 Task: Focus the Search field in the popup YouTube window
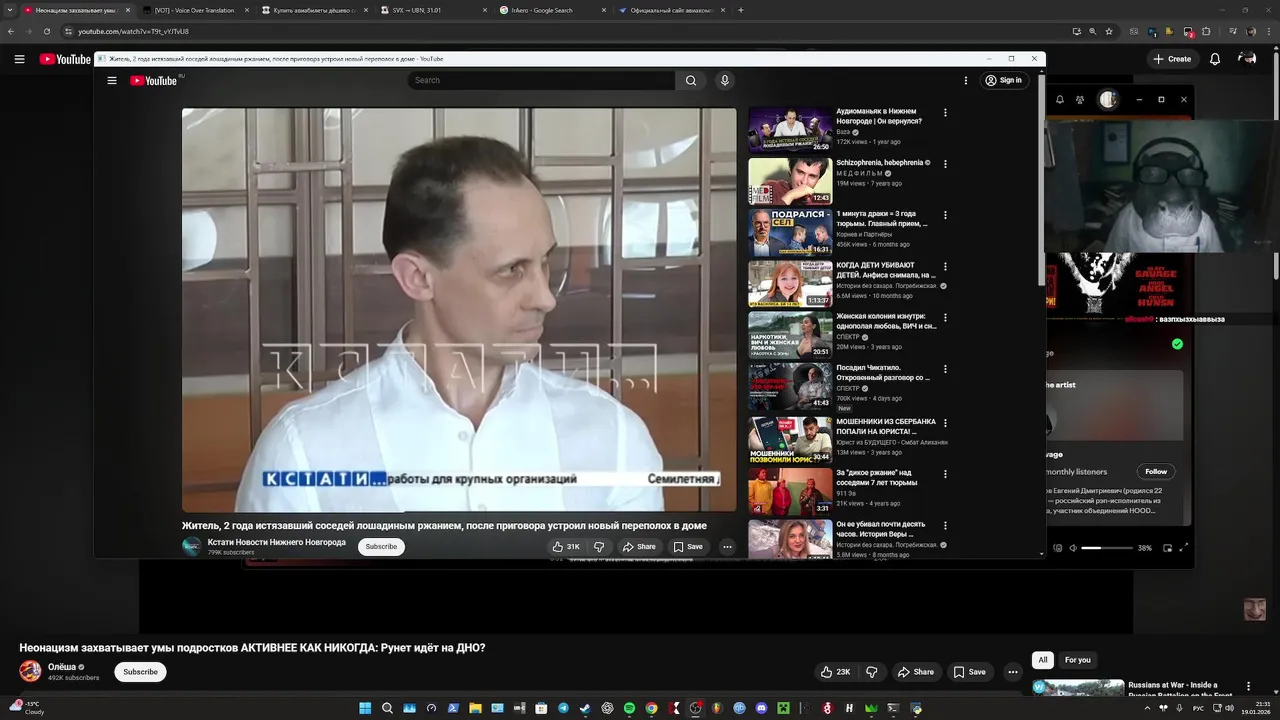pyautogui.click(x=541, y=80)
